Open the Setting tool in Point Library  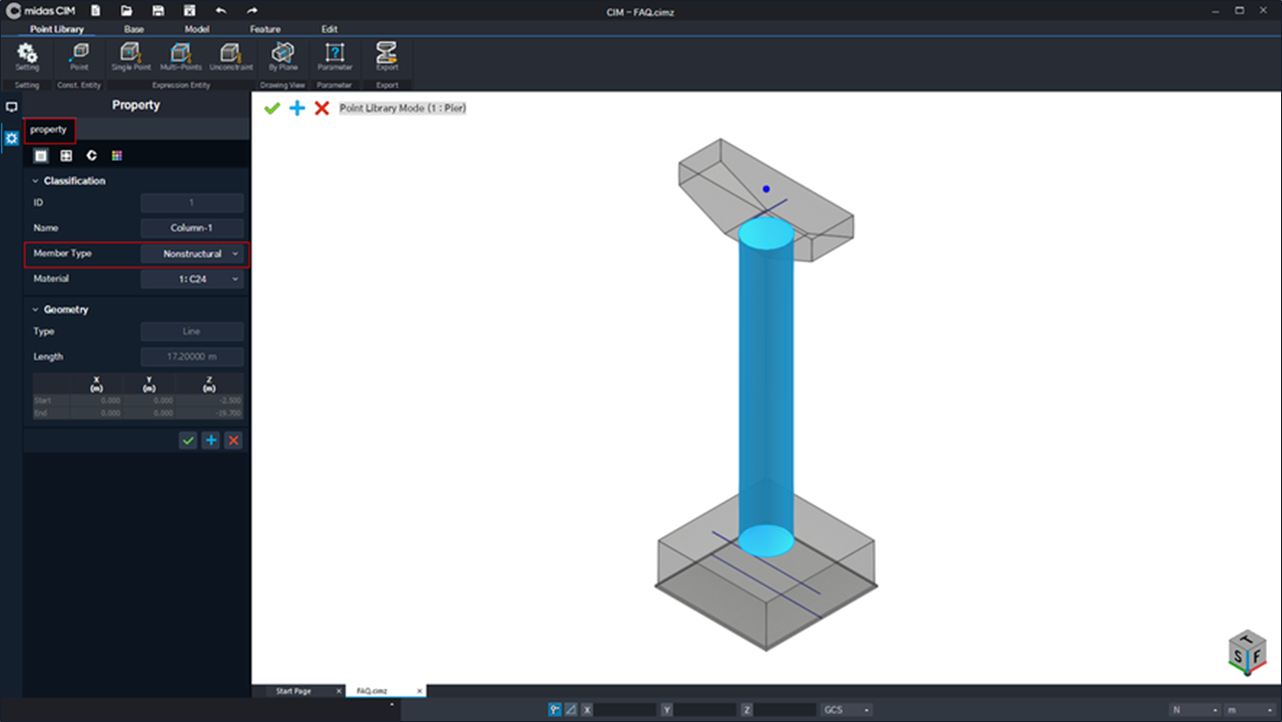click(26, 58)
